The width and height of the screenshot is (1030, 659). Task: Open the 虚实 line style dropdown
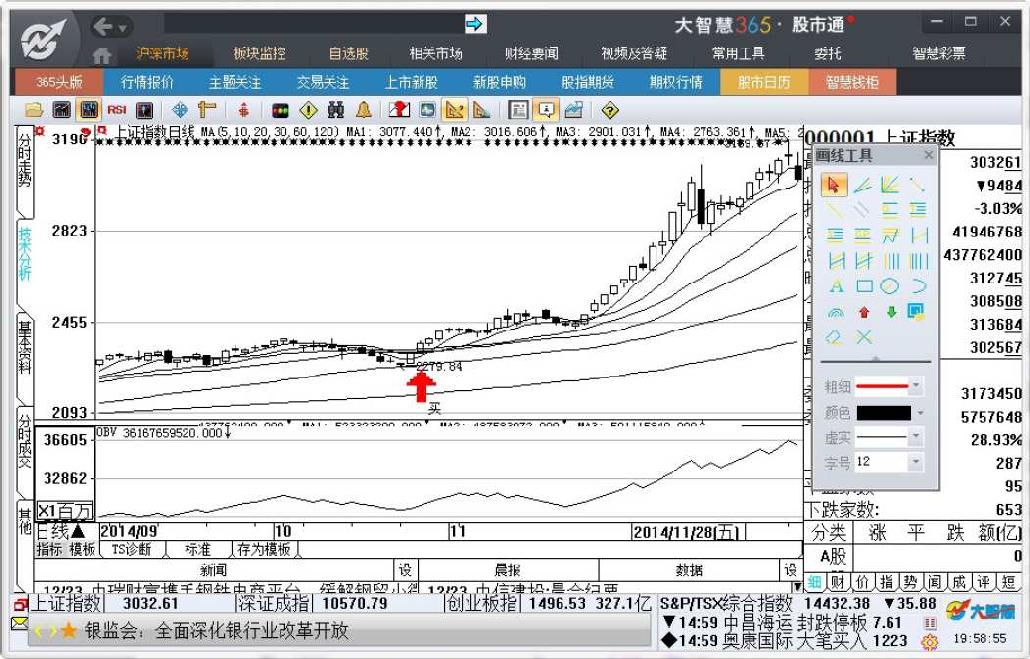(x=916, y=436)
